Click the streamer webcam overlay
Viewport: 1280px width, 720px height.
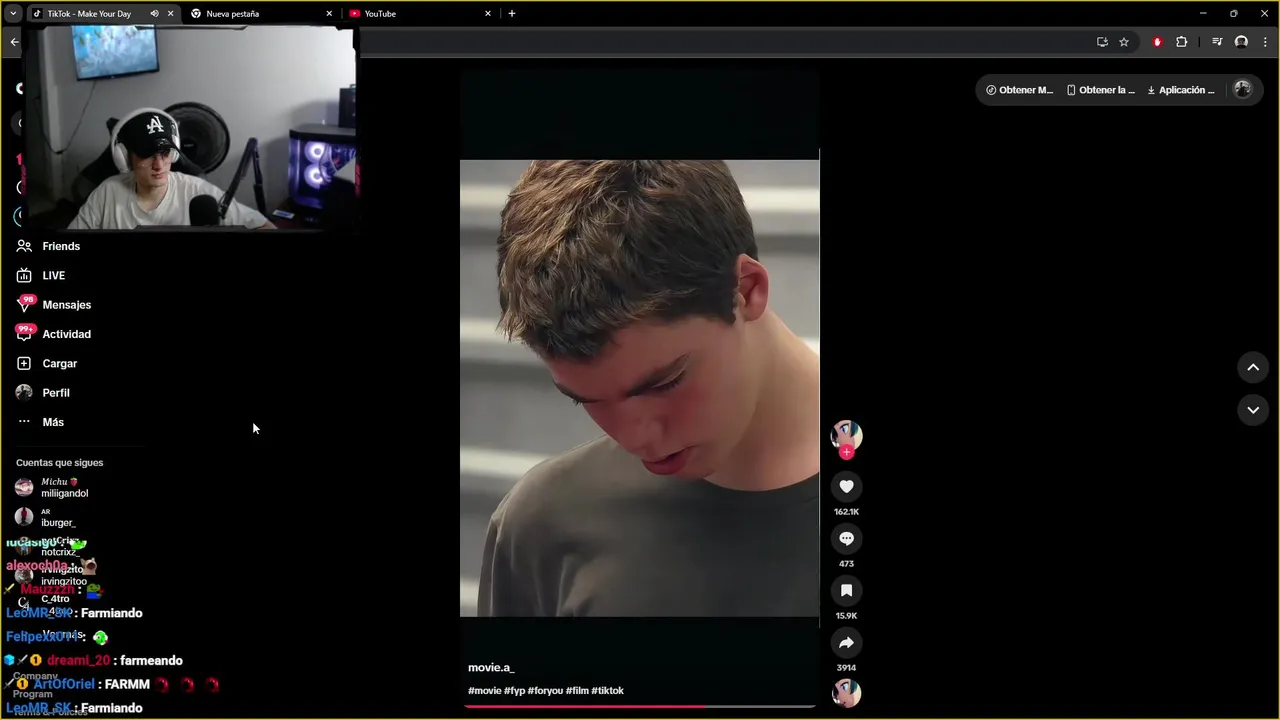pos(190,128)
